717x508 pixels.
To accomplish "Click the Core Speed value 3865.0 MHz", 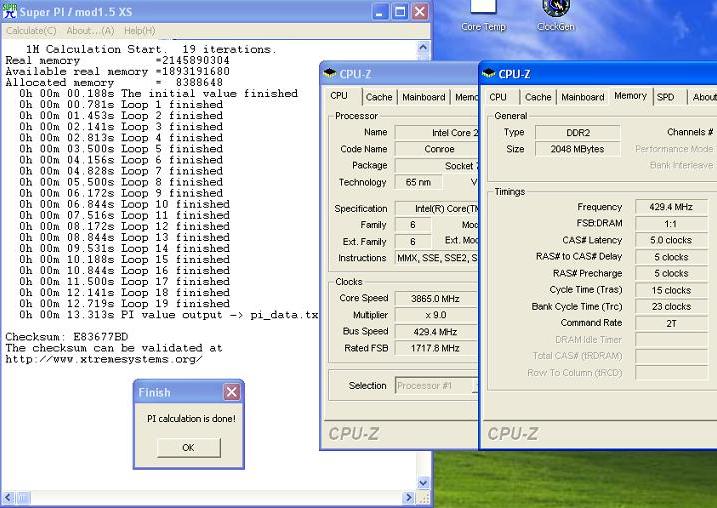I will pyautogui.click(x=436, y=299).
